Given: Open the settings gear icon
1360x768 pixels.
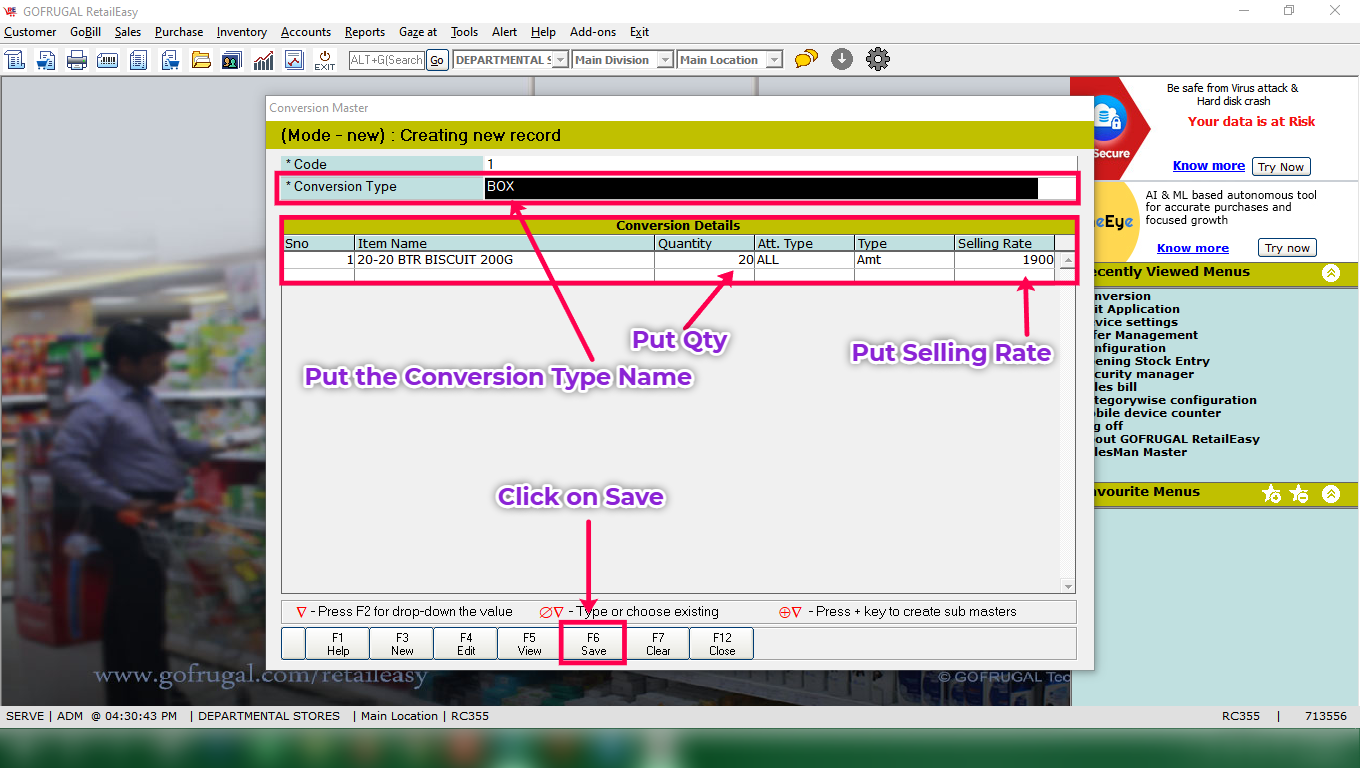Looking at the screenshot, I should click(x=878, y=60).
